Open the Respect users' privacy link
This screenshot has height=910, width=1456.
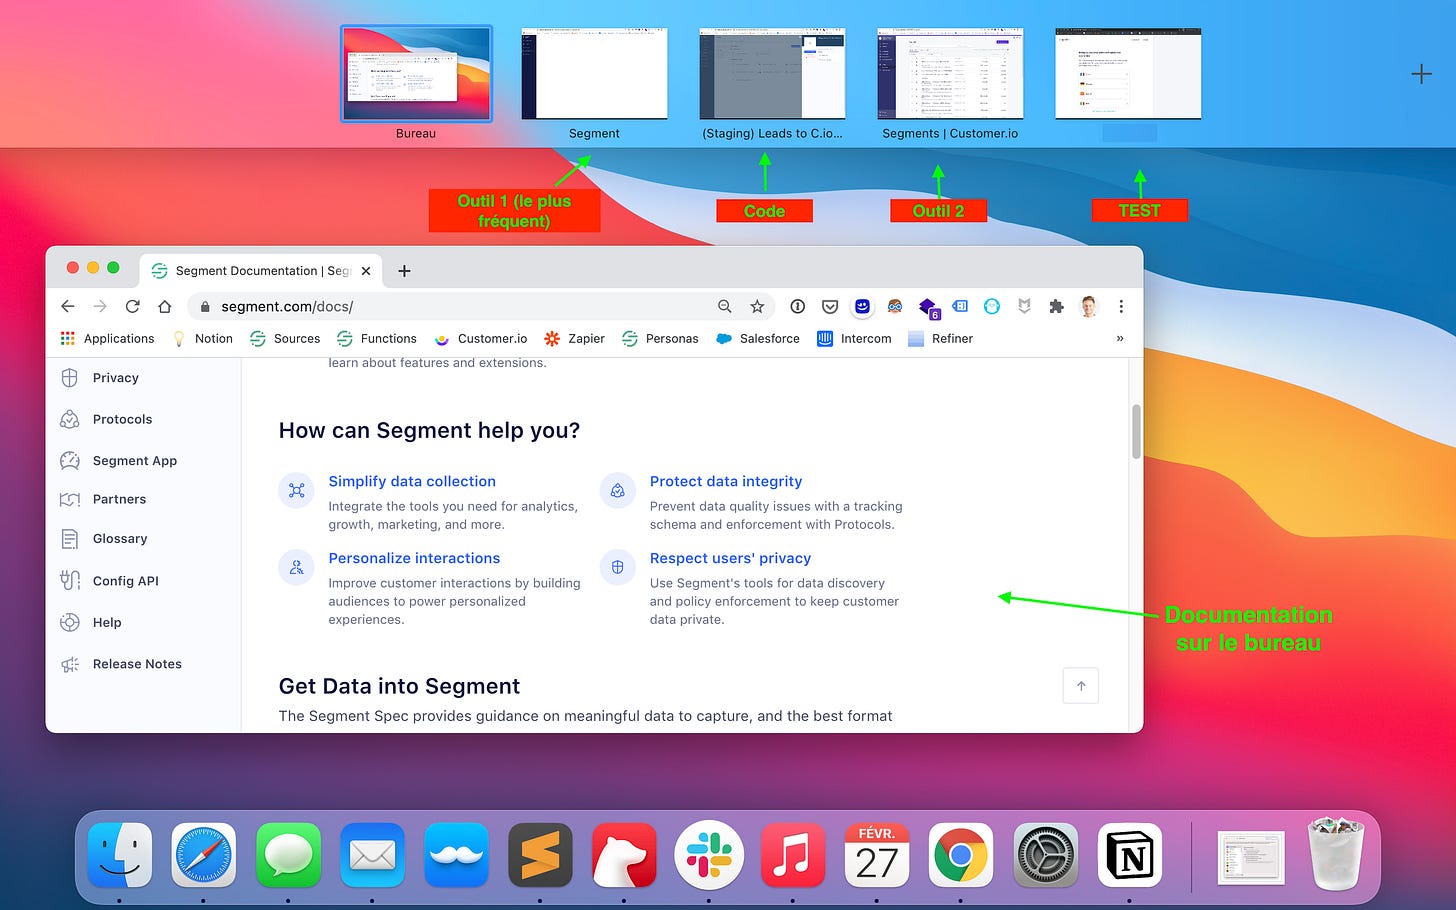730,558
